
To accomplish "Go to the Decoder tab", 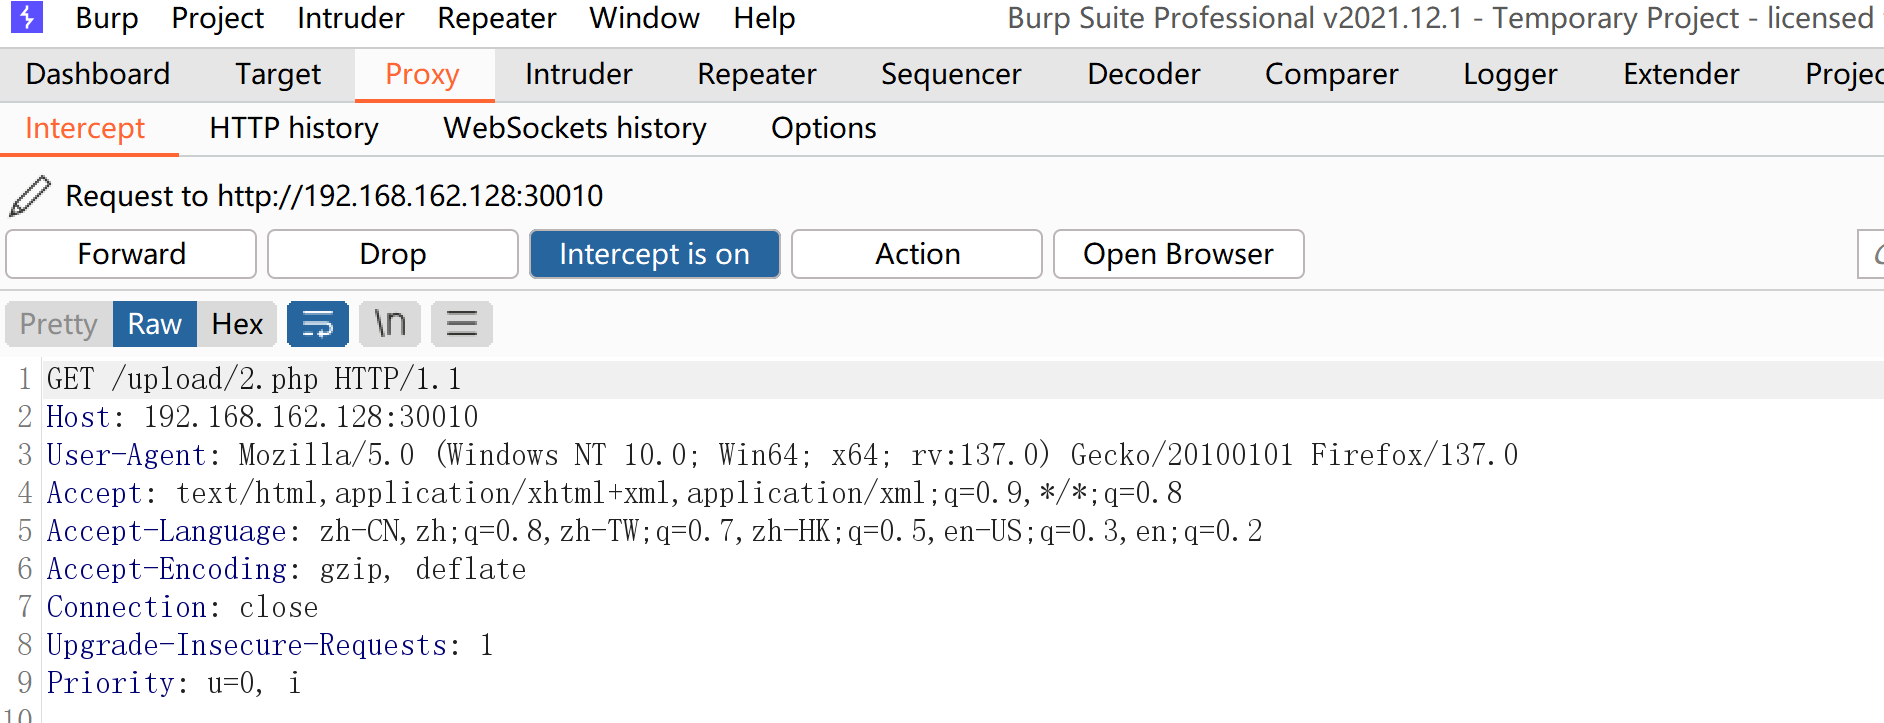I will click(x=1143, y=74).
